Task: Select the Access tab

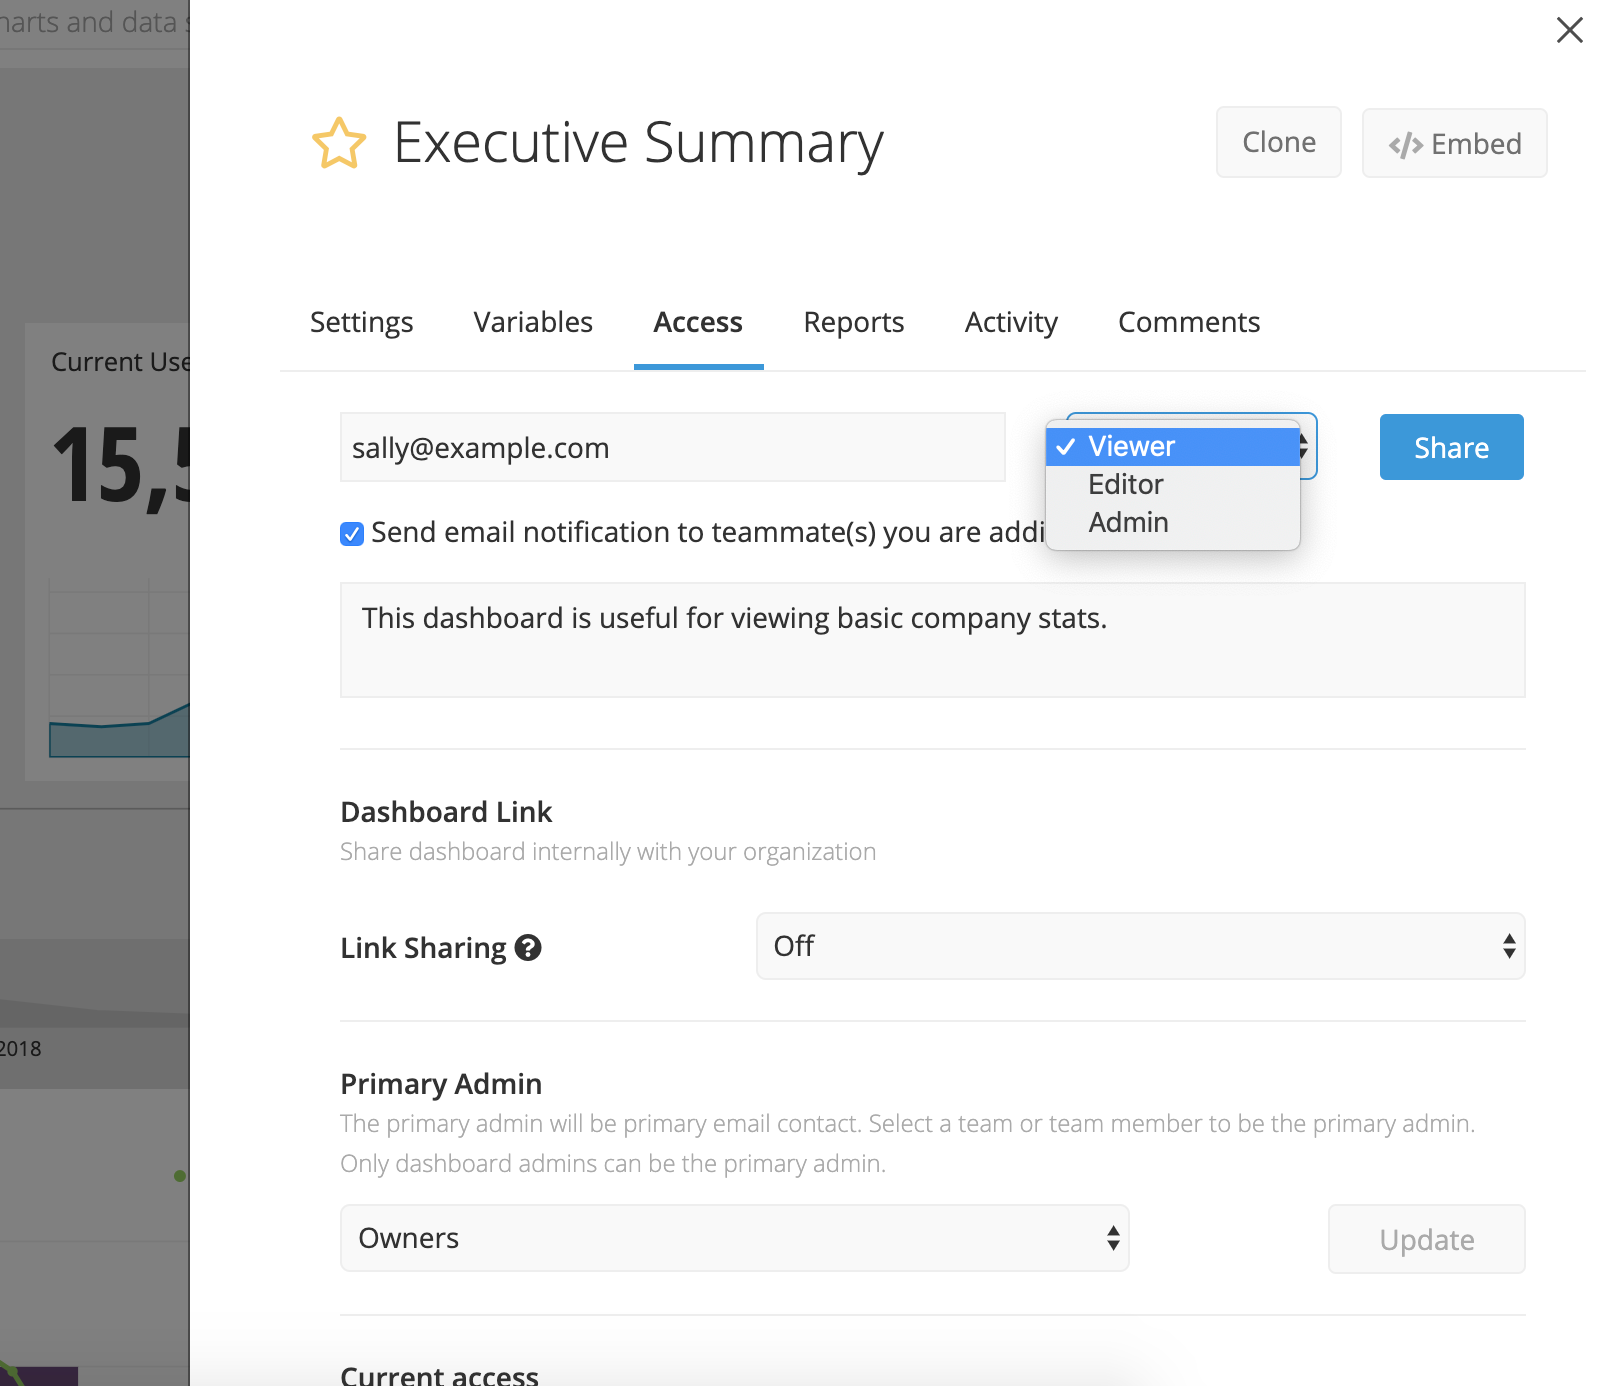Action: click(698, 322)
